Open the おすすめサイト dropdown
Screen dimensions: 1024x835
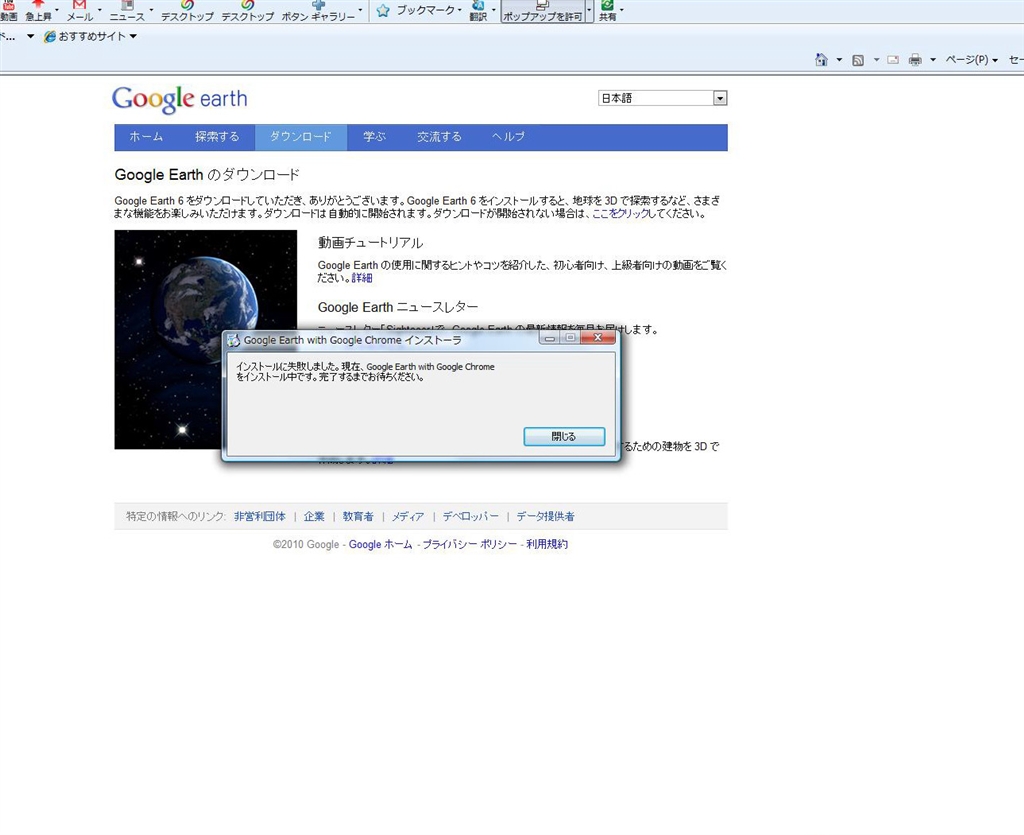click(x=133, y=37)
